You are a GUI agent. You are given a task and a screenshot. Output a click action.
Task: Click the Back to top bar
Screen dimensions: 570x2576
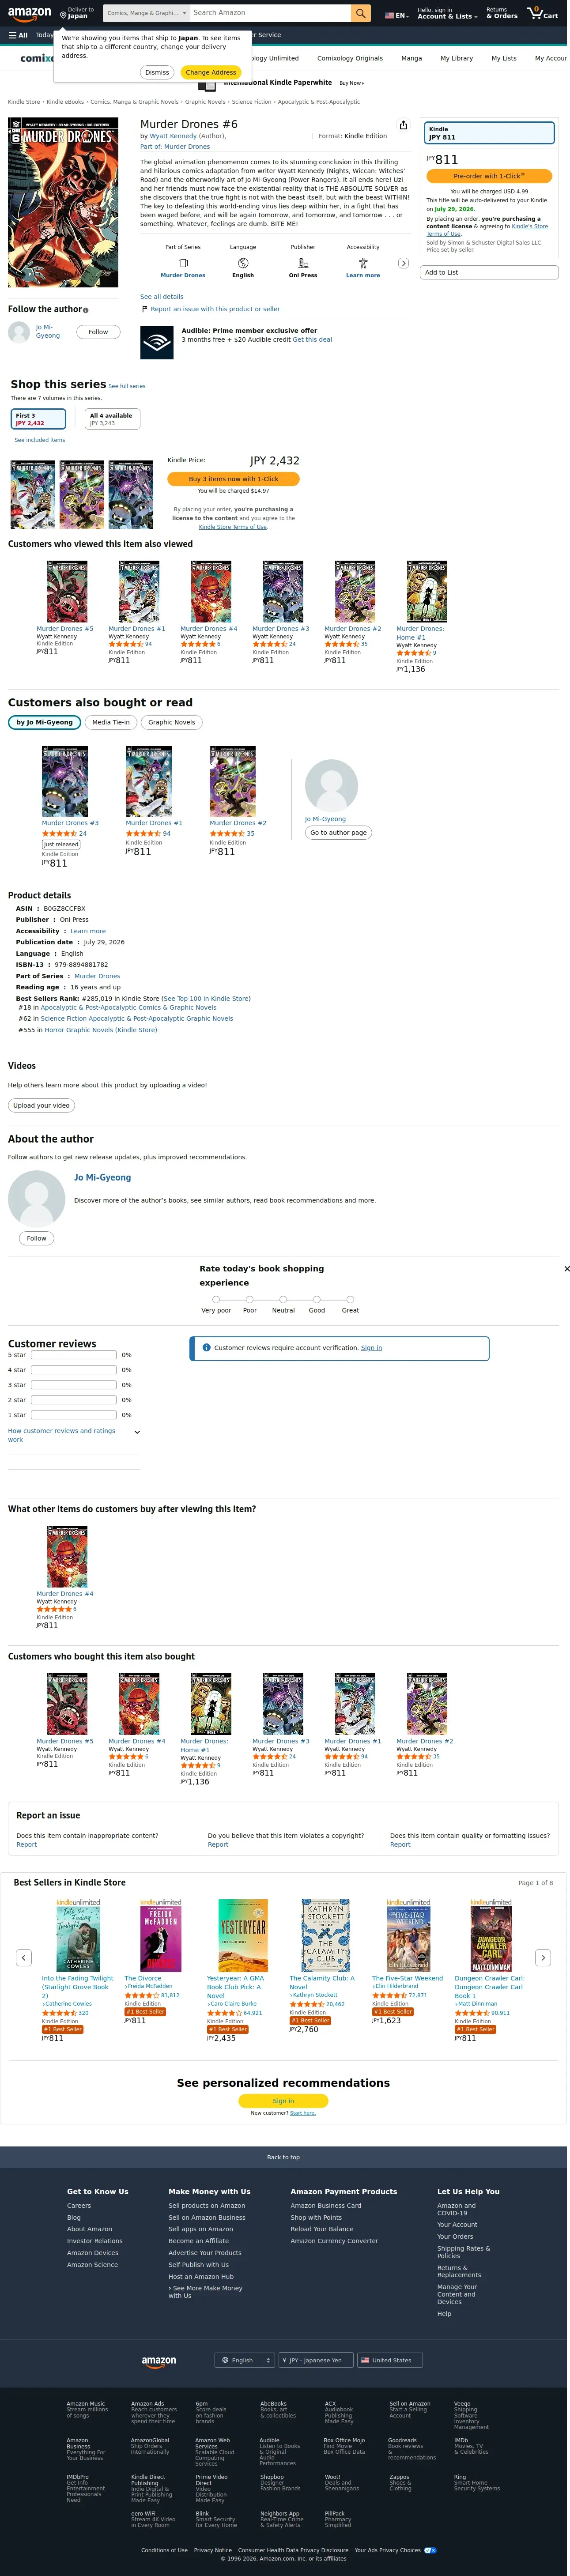tap(284, 2157)
